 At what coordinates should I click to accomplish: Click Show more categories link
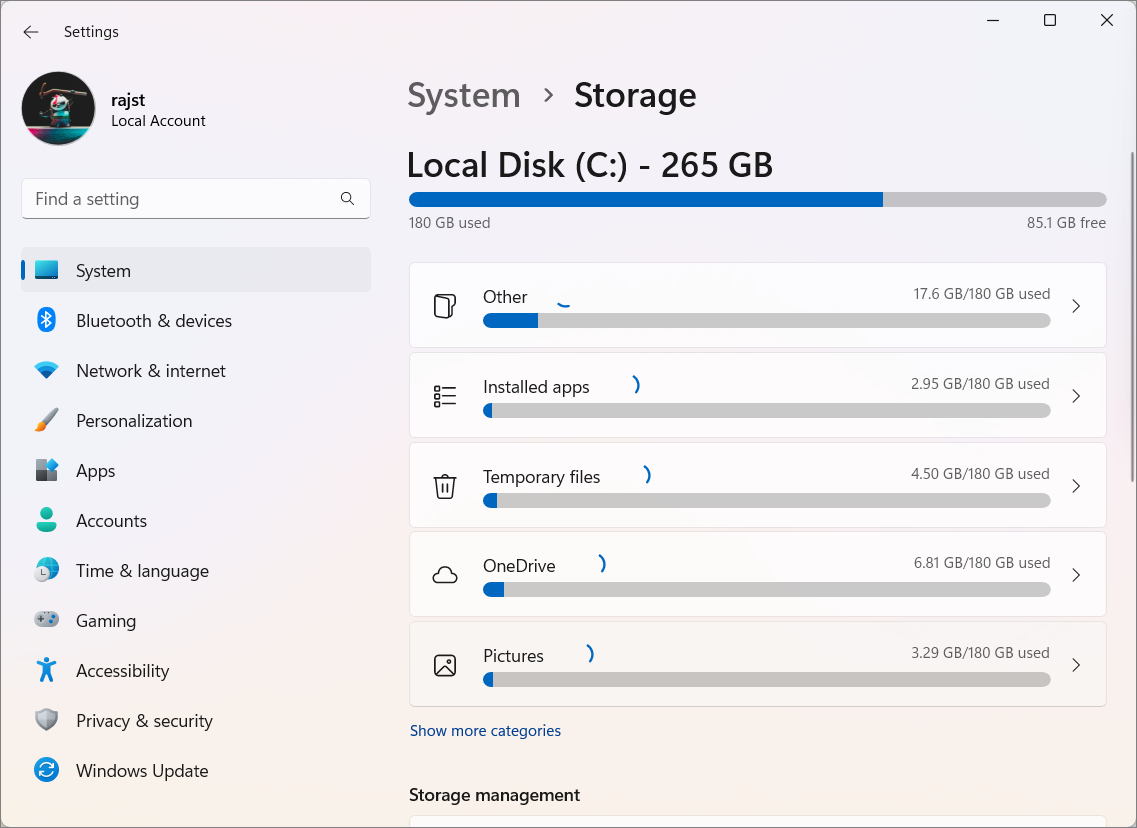[x=485, y=731]
